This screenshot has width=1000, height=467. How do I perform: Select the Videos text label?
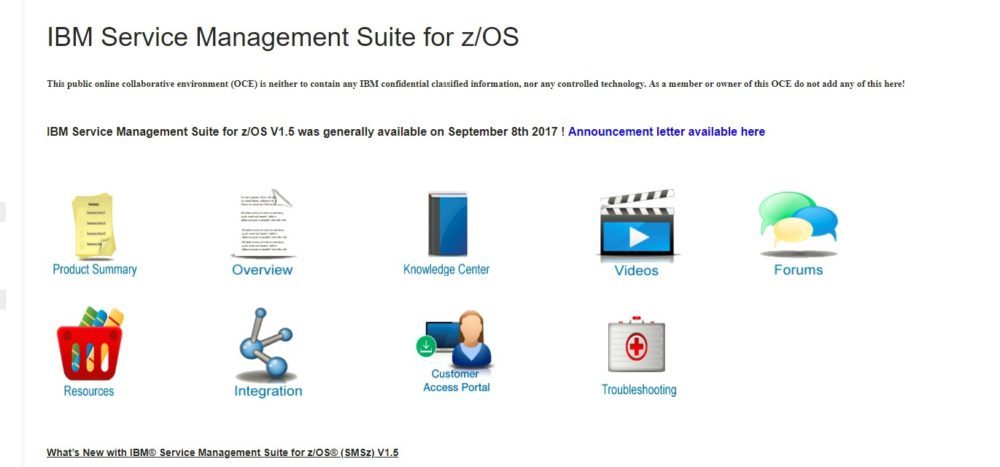(x=636, y=271)
